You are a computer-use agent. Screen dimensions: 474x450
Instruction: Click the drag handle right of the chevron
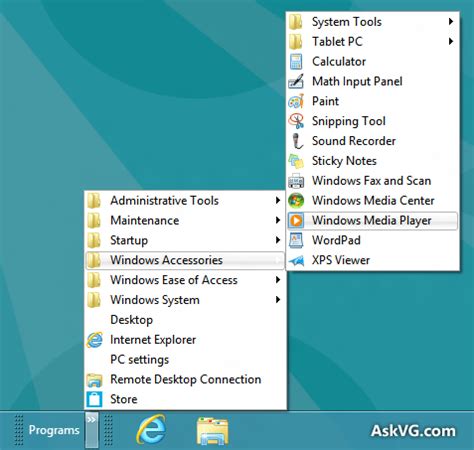tap(108, 430)
